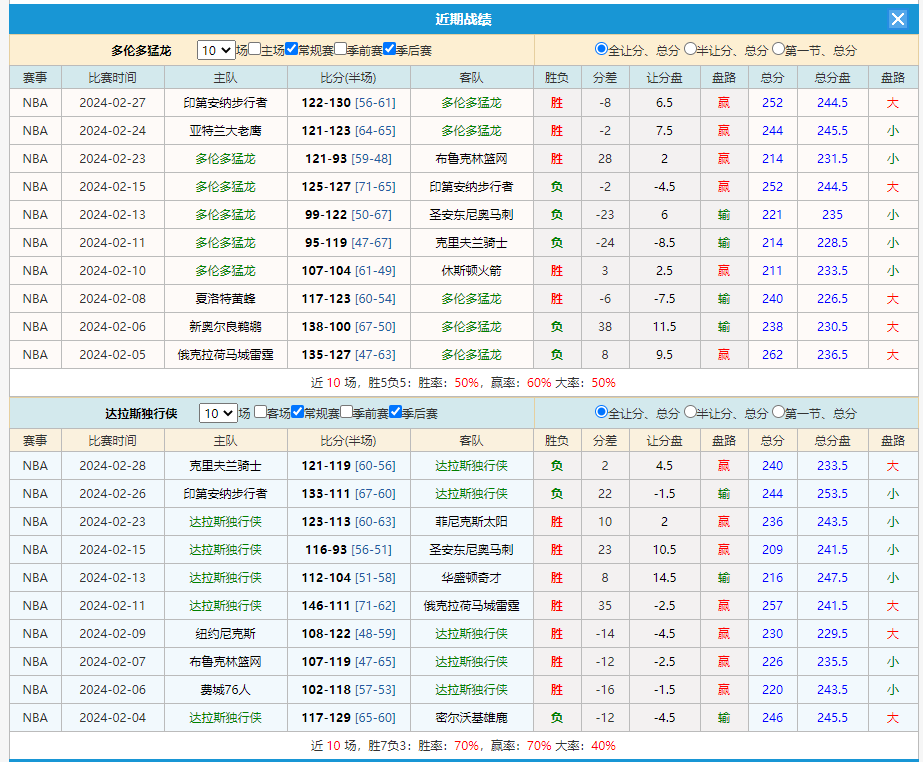Open the 菲尼克斯太阳 team link
The image size is (923, 762).
click(471, 522)
